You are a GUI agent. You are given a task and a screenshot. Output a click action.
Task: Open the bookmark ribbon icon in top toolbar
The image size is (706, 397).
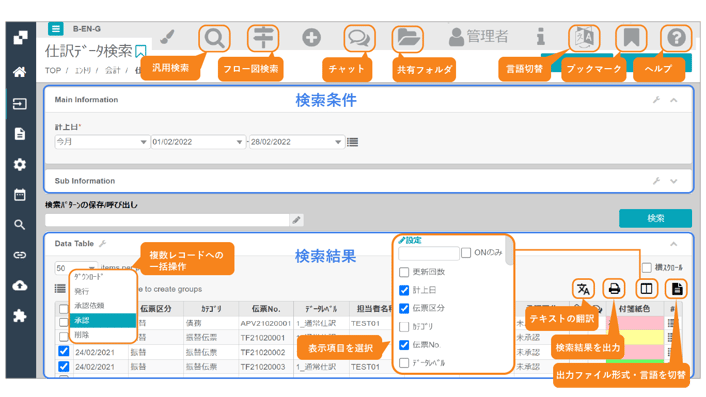[x=631, y=38]
